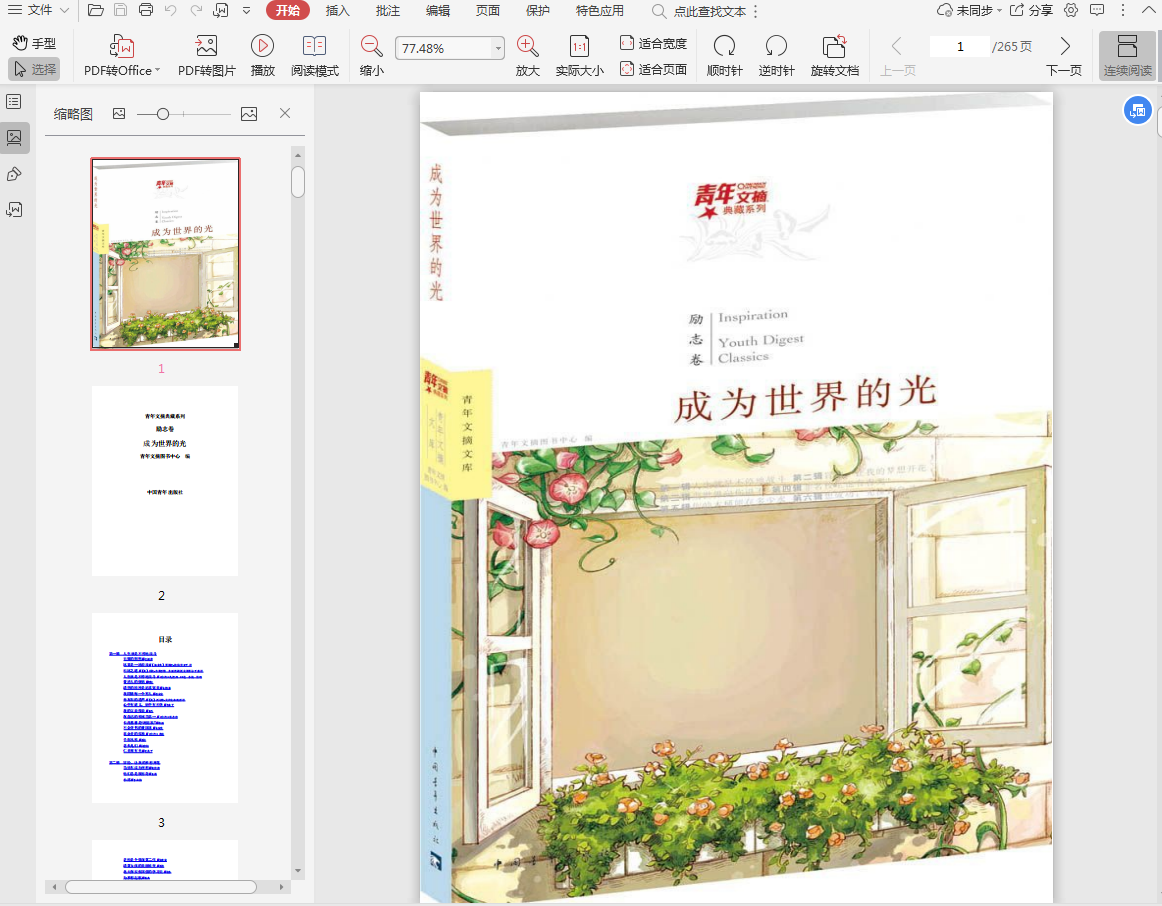The height and width of the screenshot is (906, 1162).
Task: Select page 3 目录 thumbnail
Action: 165,707
